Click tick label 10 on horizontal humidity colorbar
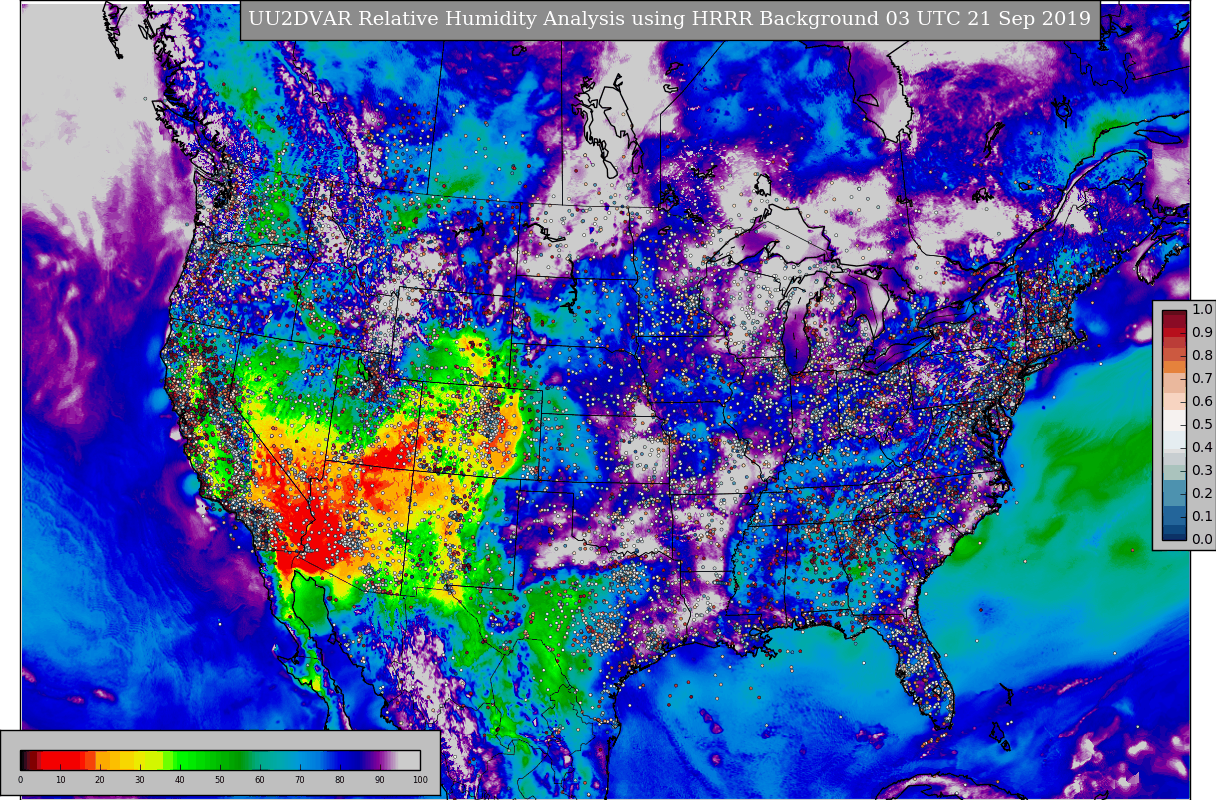The height and width of the screenshot is (800, 1216). click(60, 780)
